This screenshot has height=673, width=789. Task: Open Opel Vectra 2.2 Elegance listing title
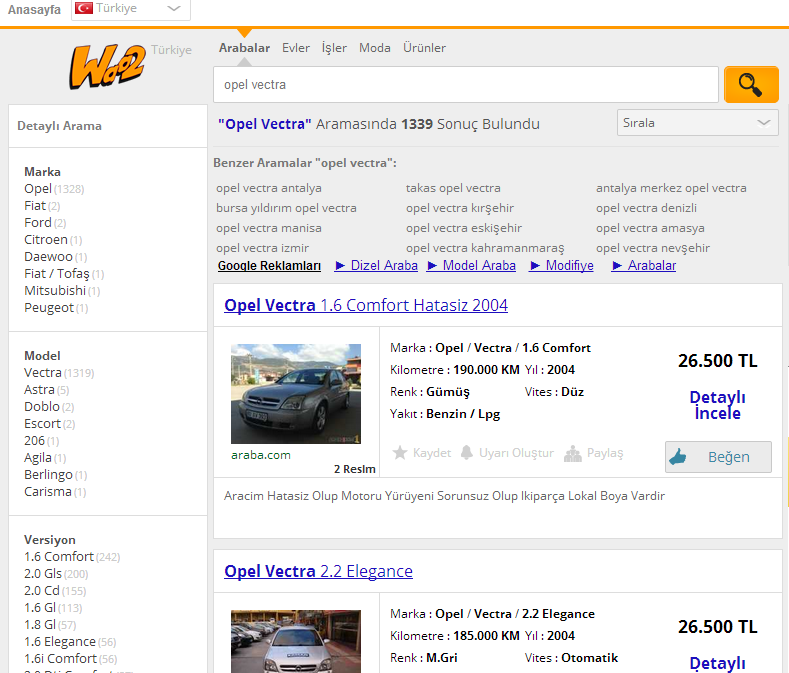(x=319, y=571)
